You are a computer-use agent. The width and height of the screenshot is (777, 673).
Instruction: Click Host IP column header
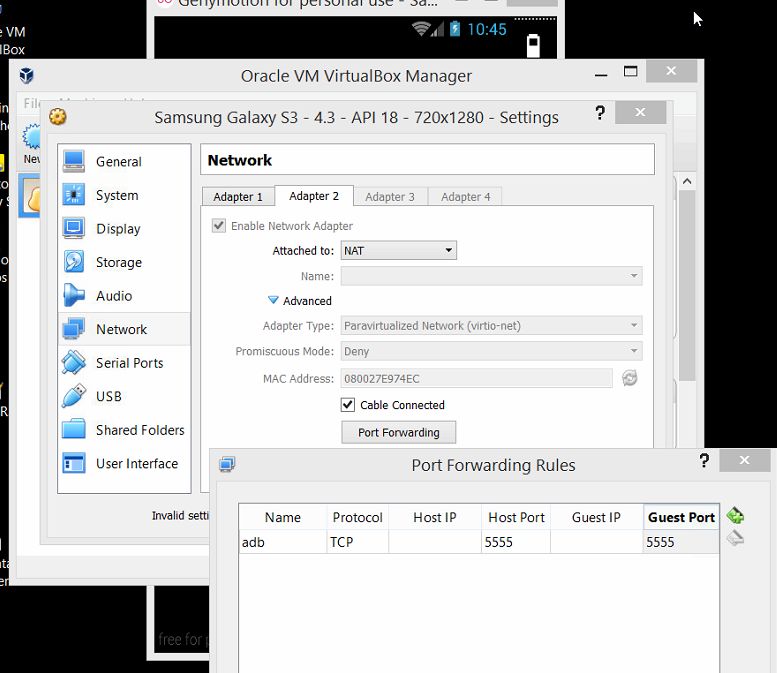(435, 517)
